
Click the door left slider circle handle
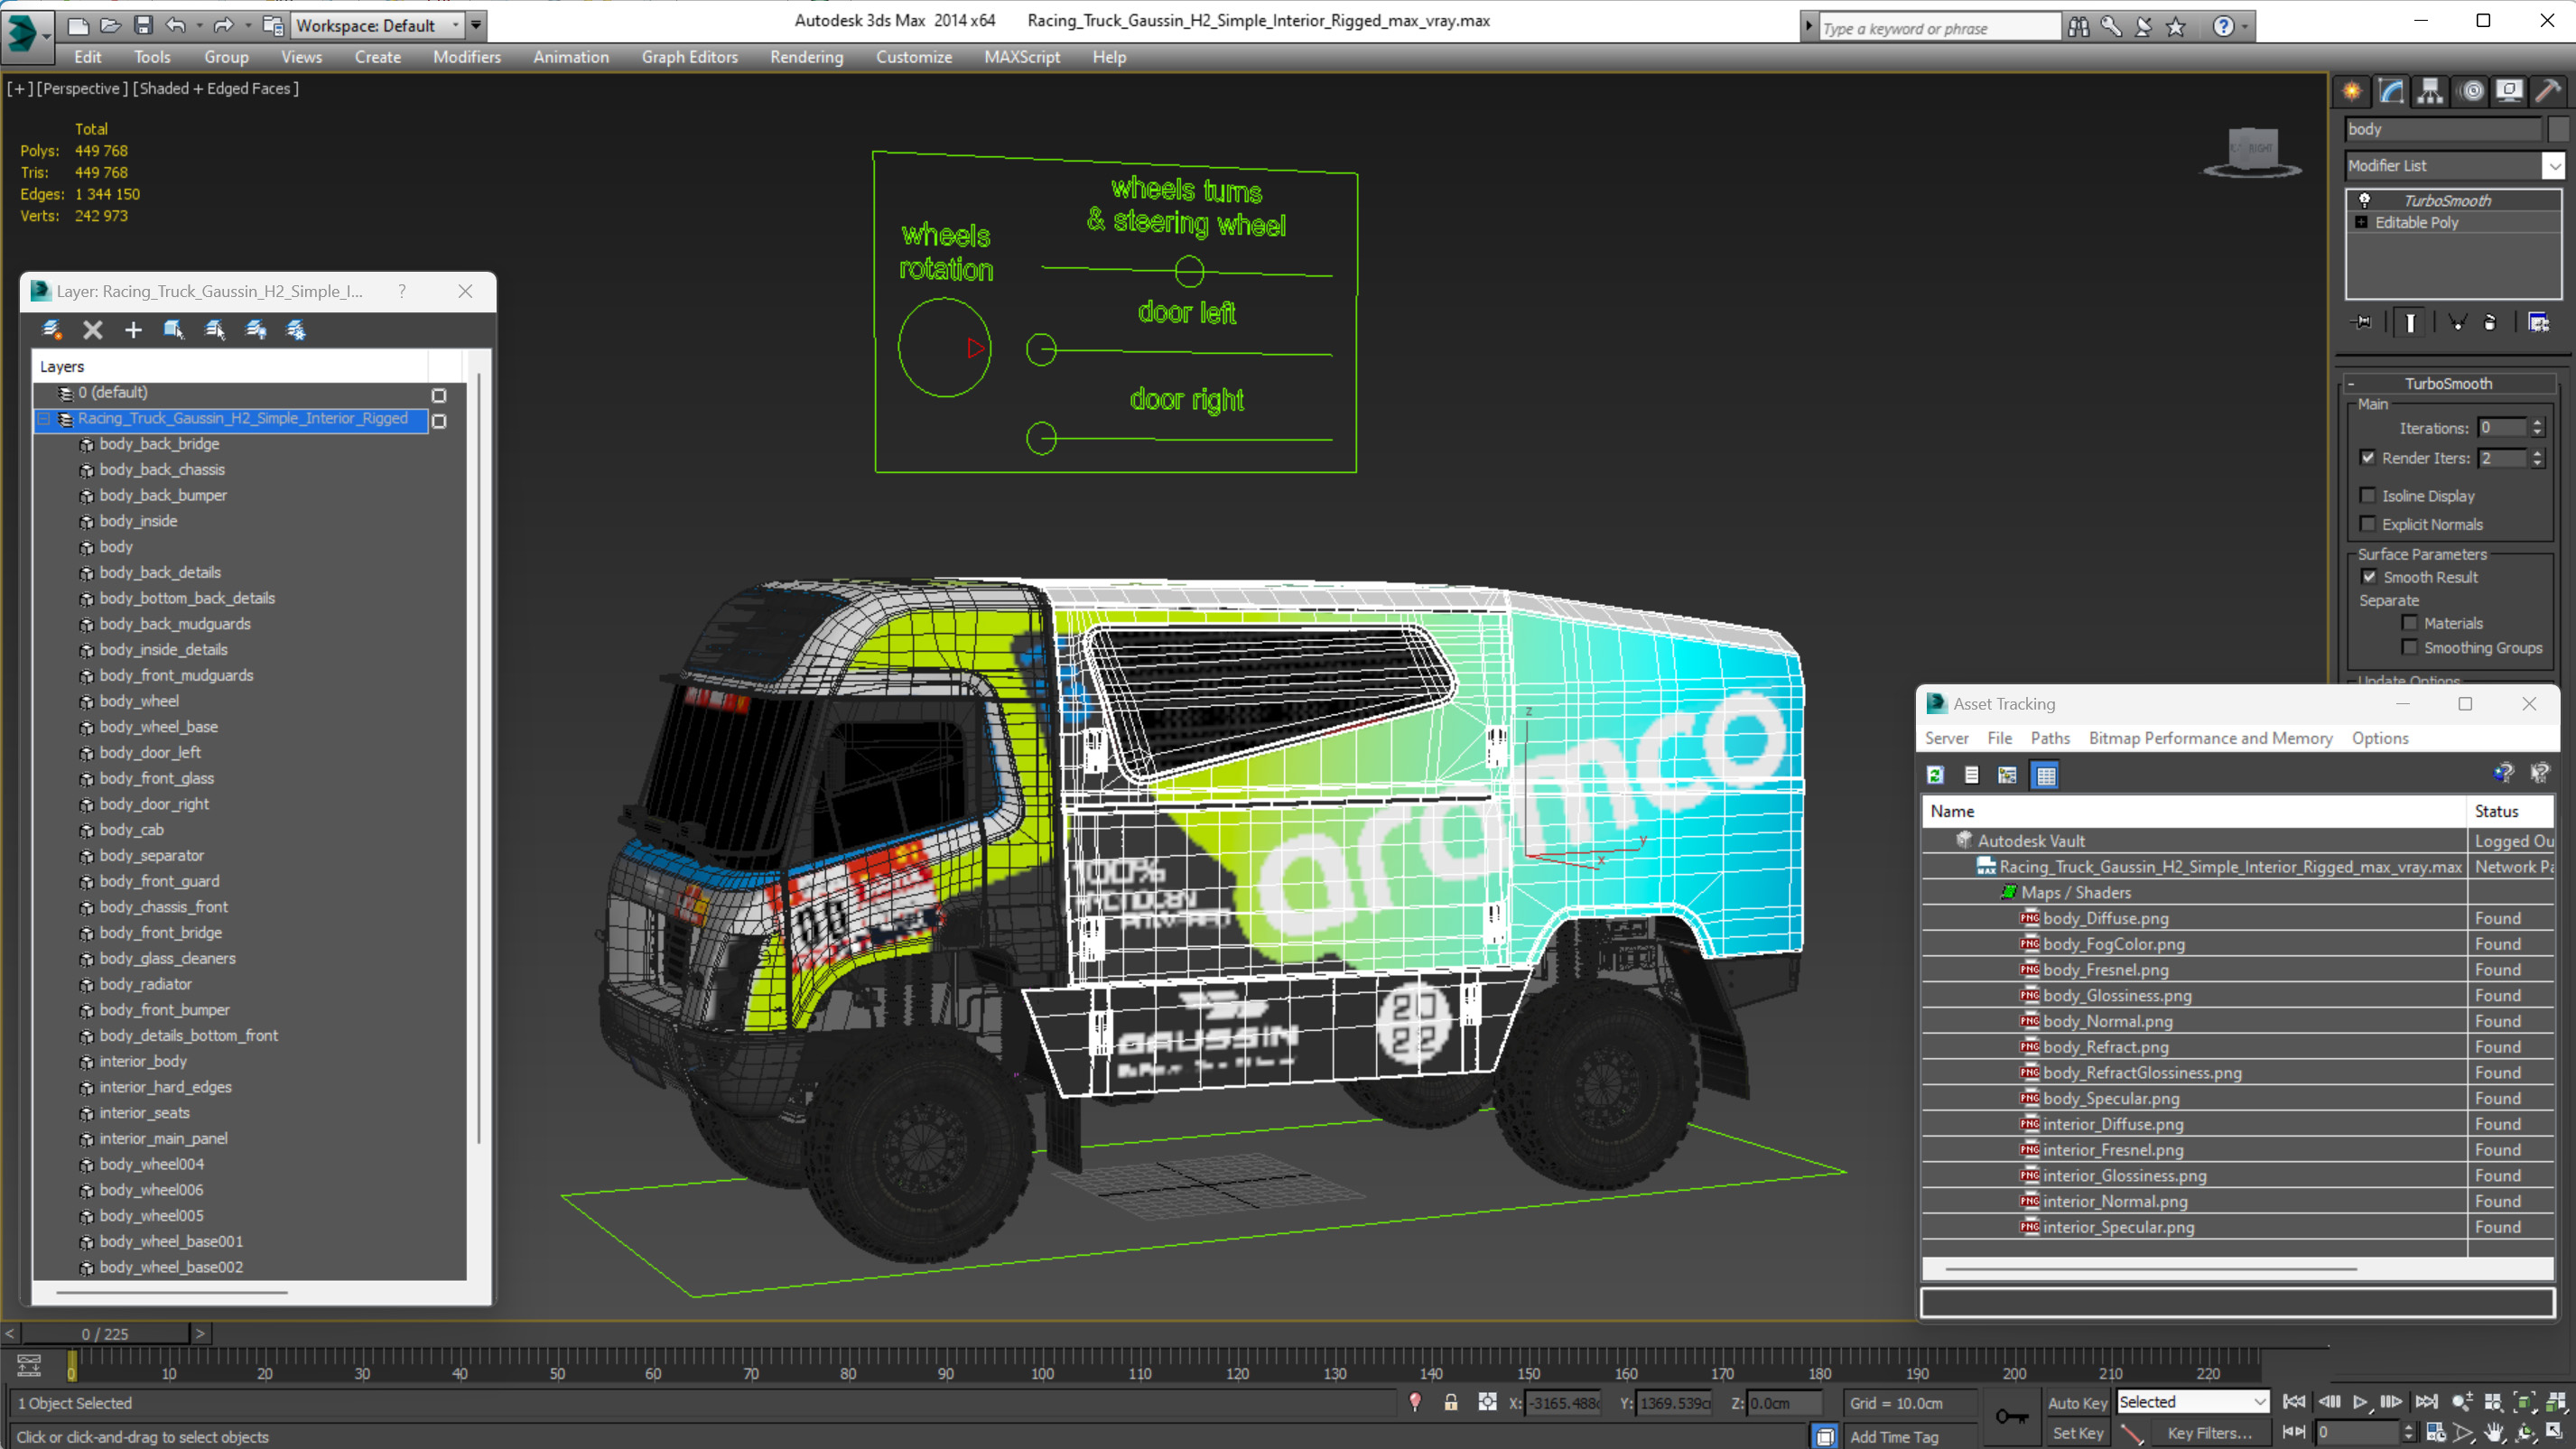tap(1042, 349)
